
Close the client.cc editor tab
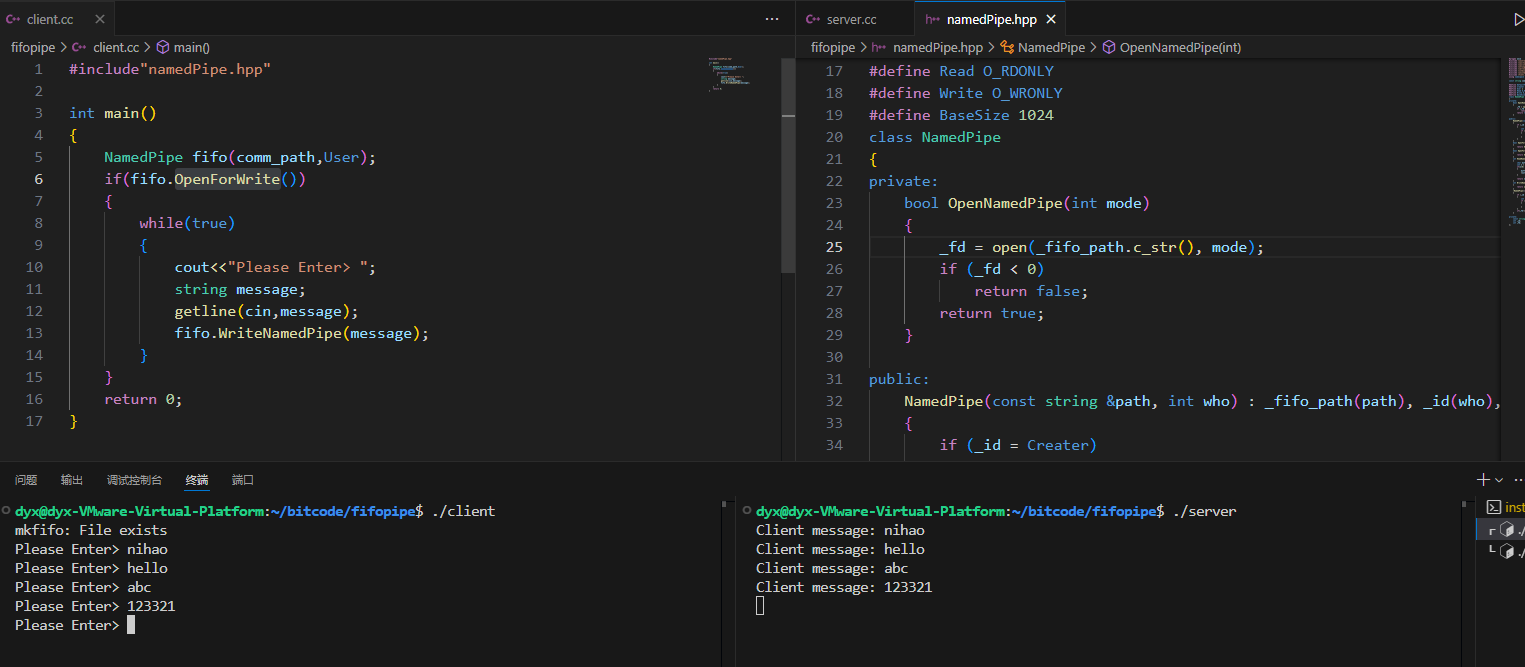(x=98, y=19)
